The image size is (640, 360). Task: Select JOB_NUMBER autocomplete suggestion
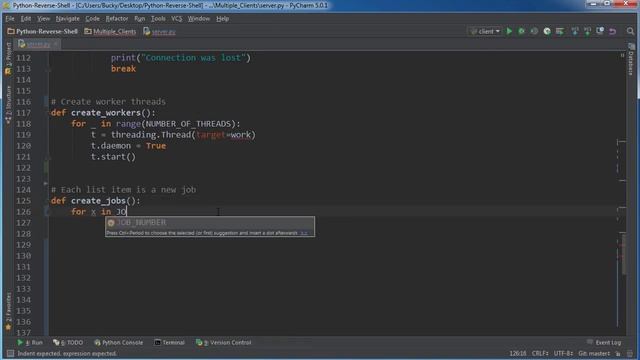(210, 222)
